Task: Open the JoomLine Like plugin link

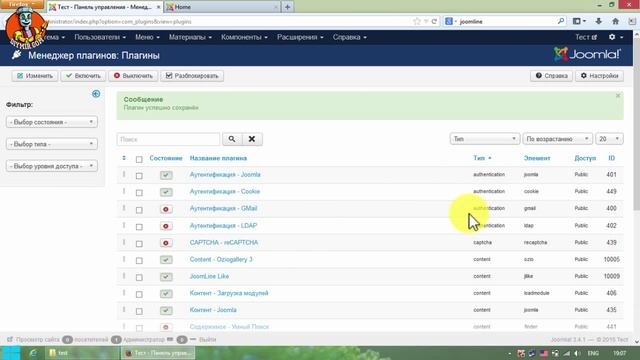Action: point(209,276)
